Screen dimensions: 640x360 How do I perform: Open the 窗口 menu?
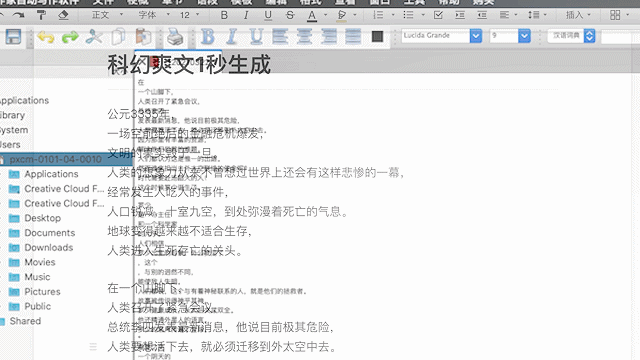(x=380, y=2)
